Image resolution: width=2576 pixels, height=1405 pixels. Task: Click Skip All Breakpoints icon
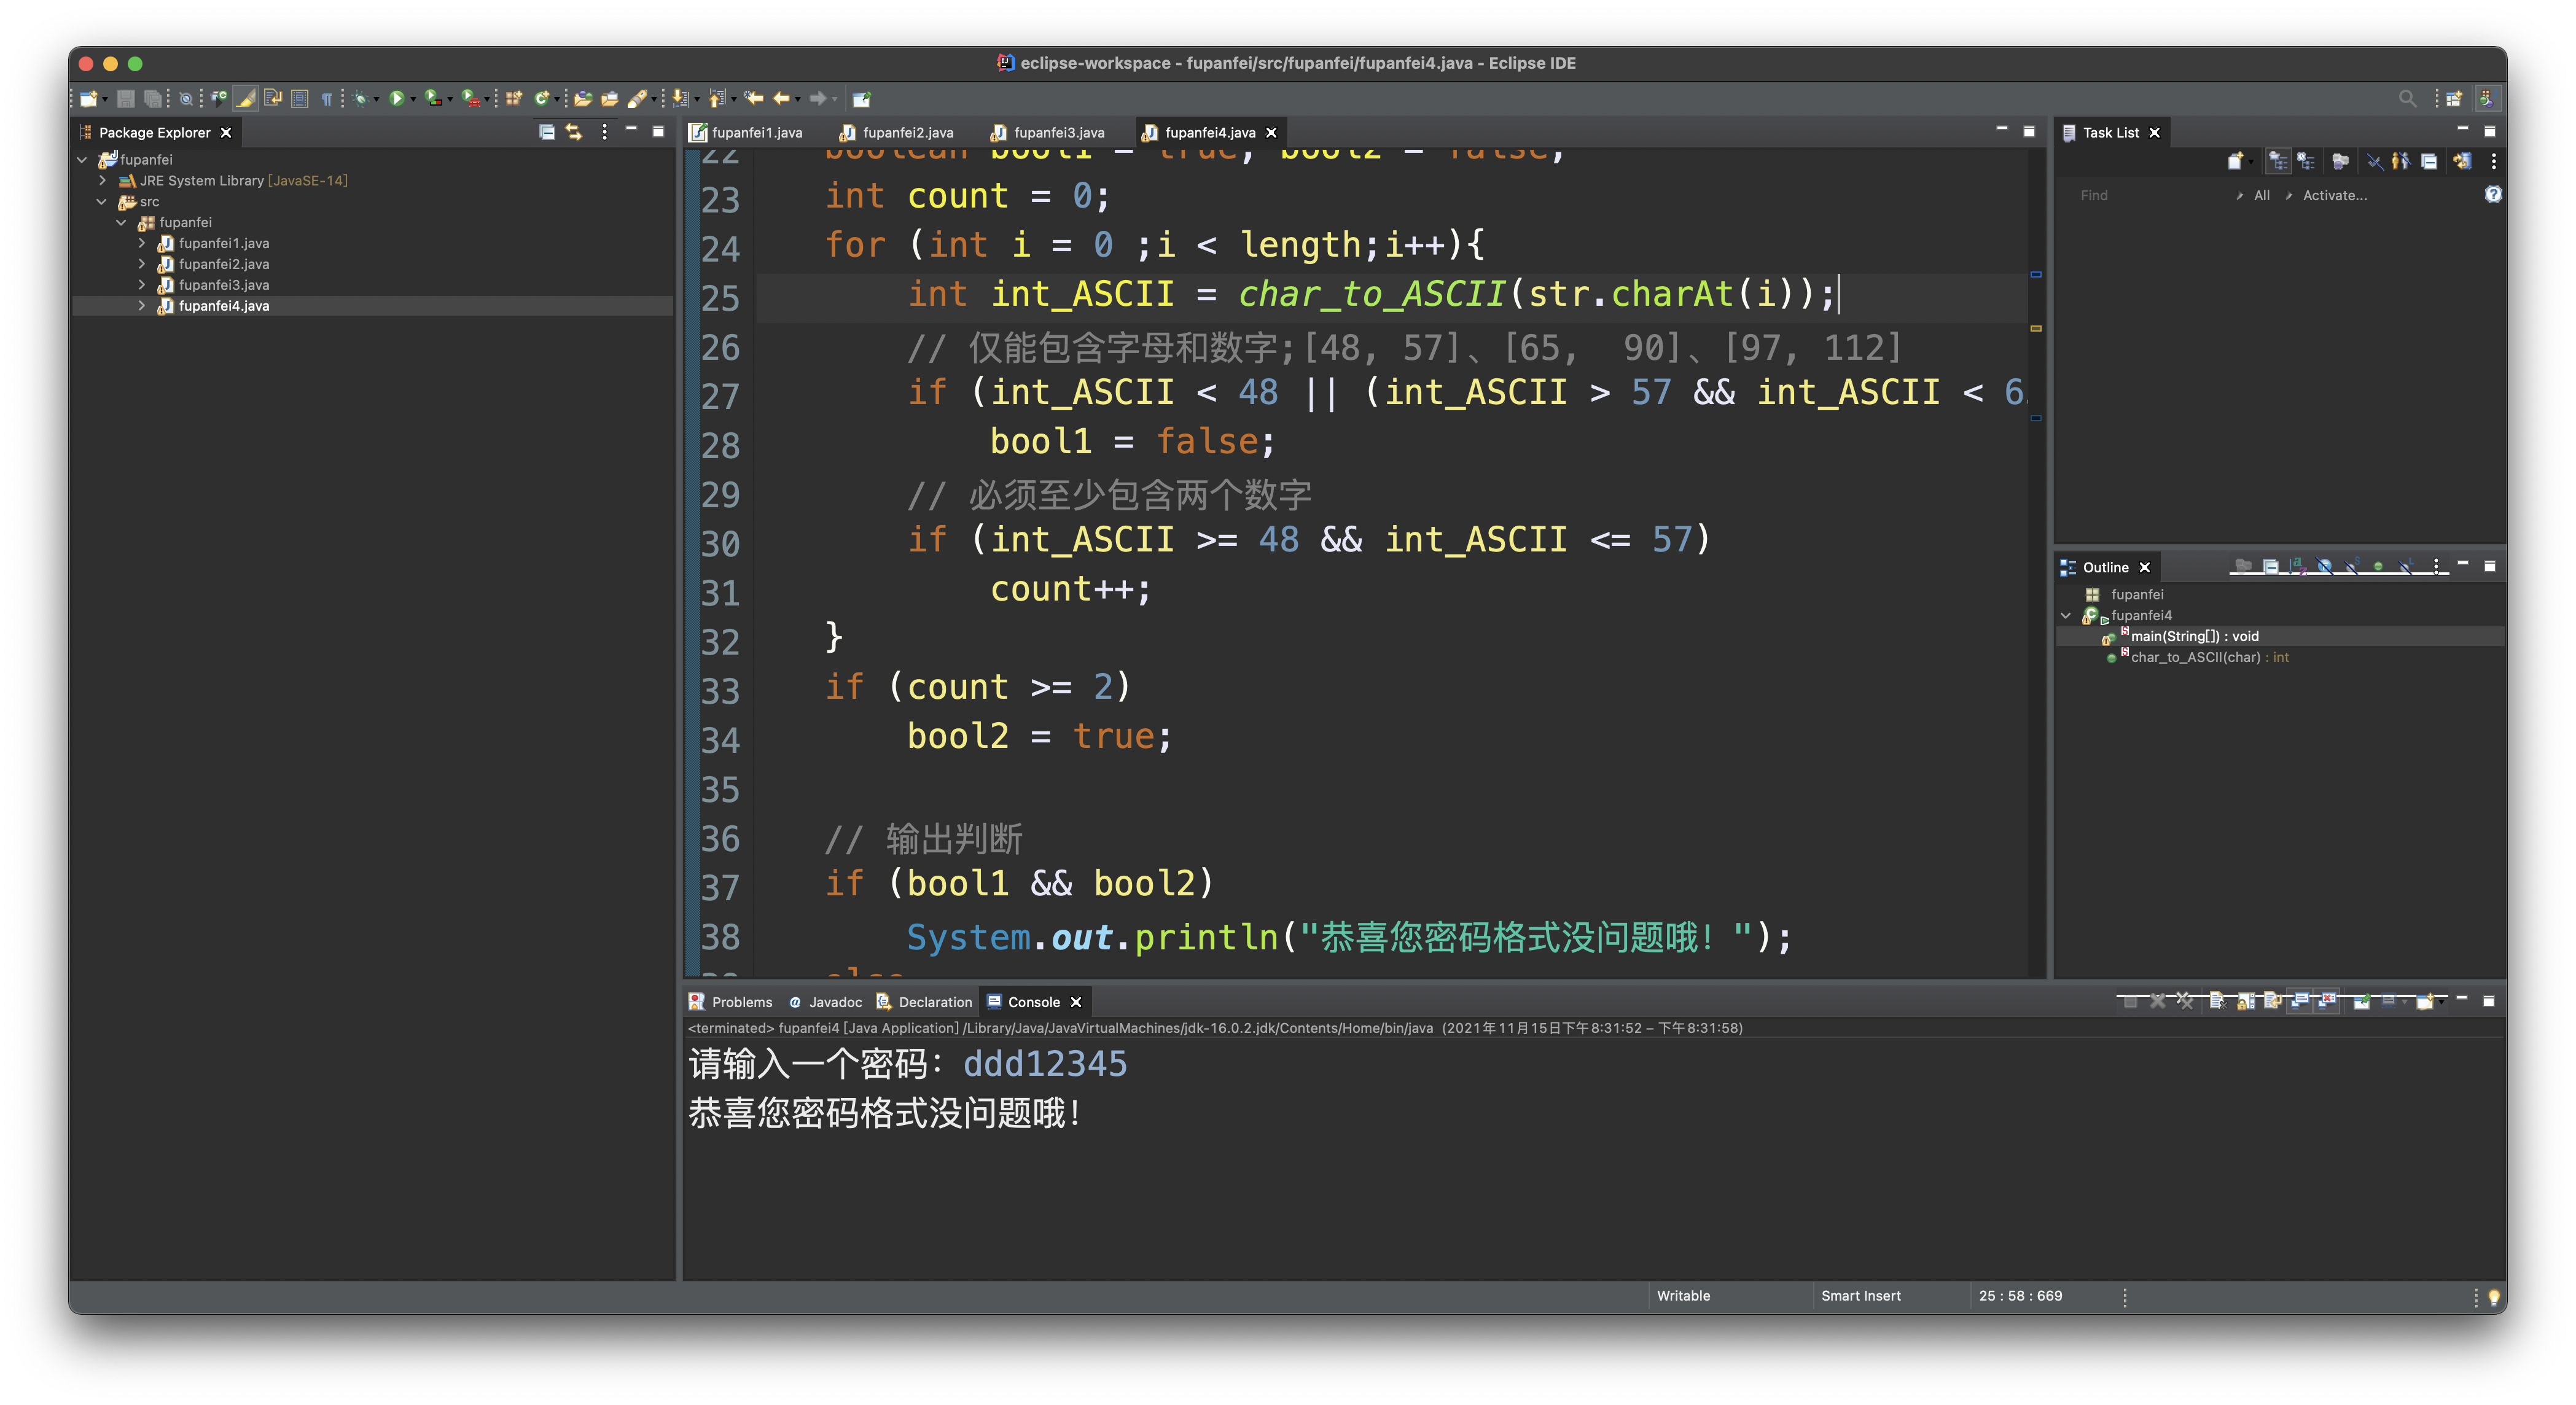[186, 98]
